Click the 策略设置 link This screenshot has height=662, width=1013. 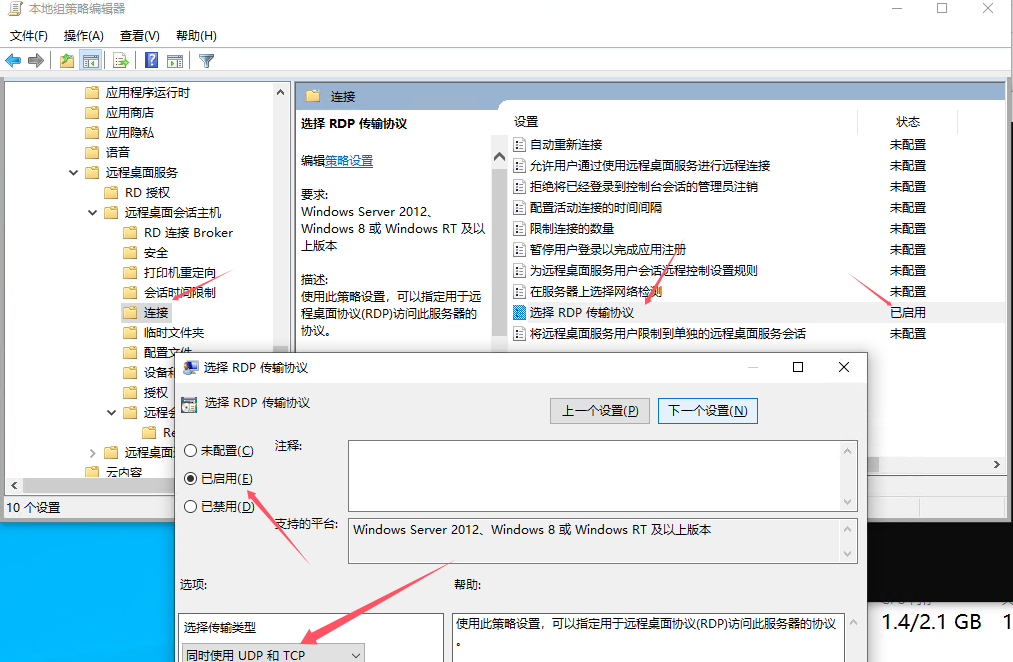pos(349,161)
